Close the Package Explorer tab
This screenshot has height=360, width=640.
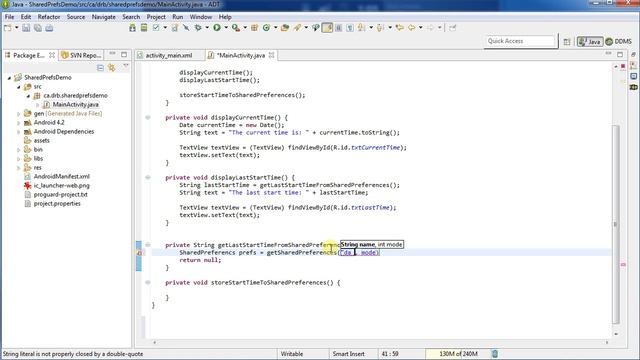tap(52, 55)
